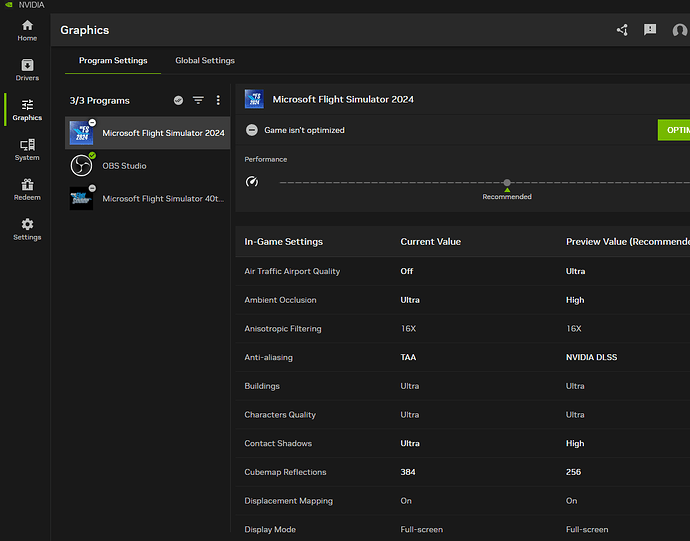690x541 pixels.
Task: Open the programs list filter icon
Action: 198,100
